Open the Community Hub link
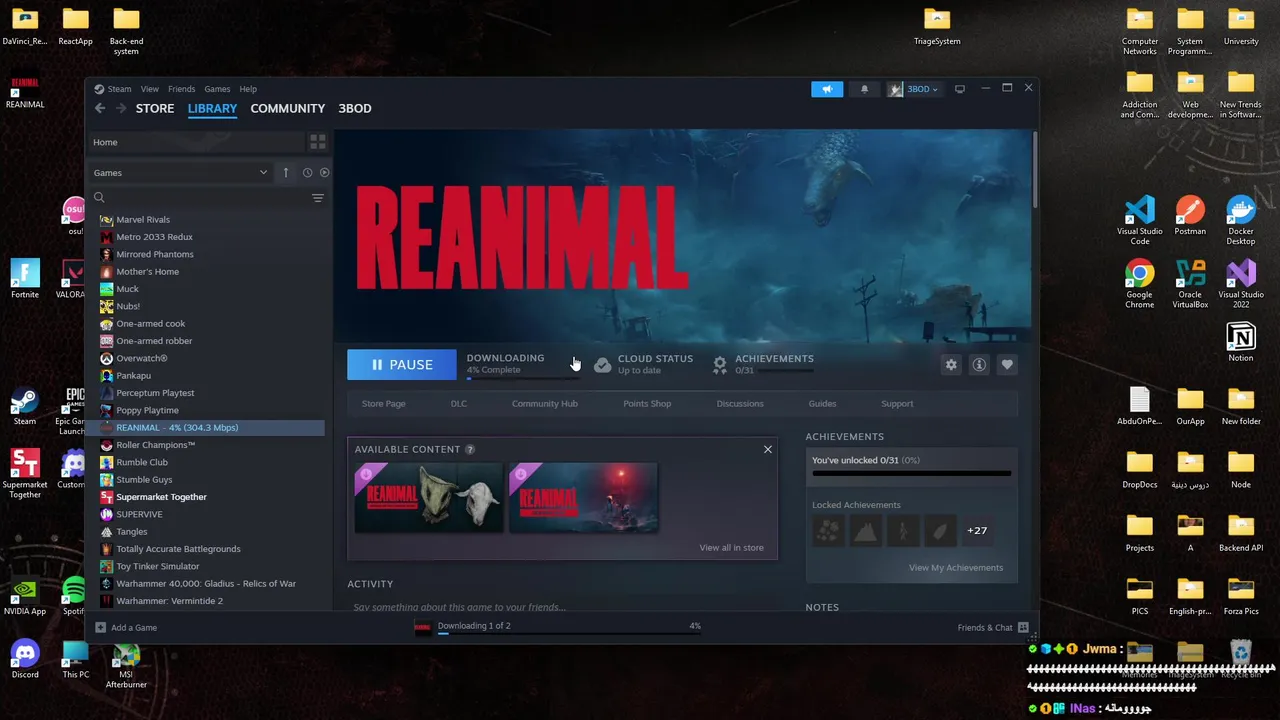 [x=545, y=404]
